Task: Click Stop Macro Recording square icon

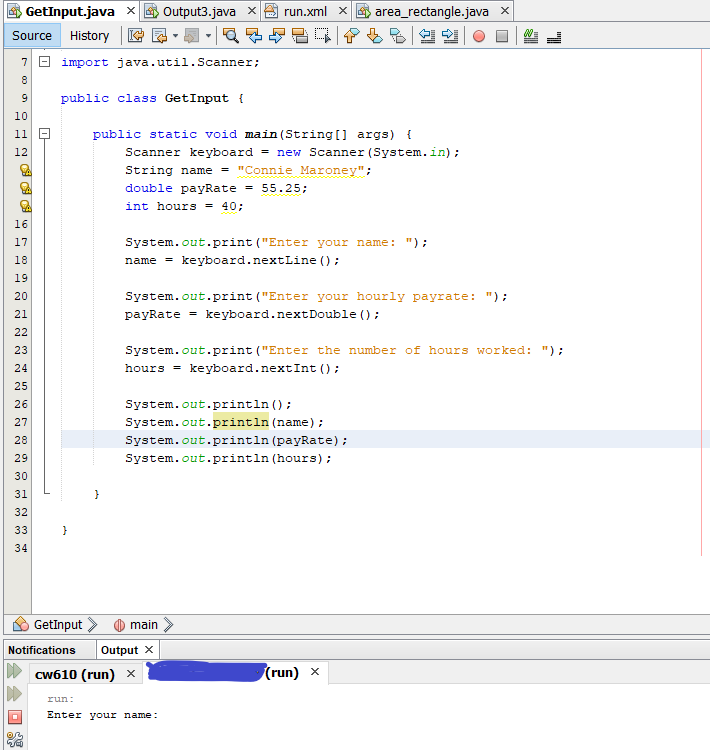Action: point(502,36)
